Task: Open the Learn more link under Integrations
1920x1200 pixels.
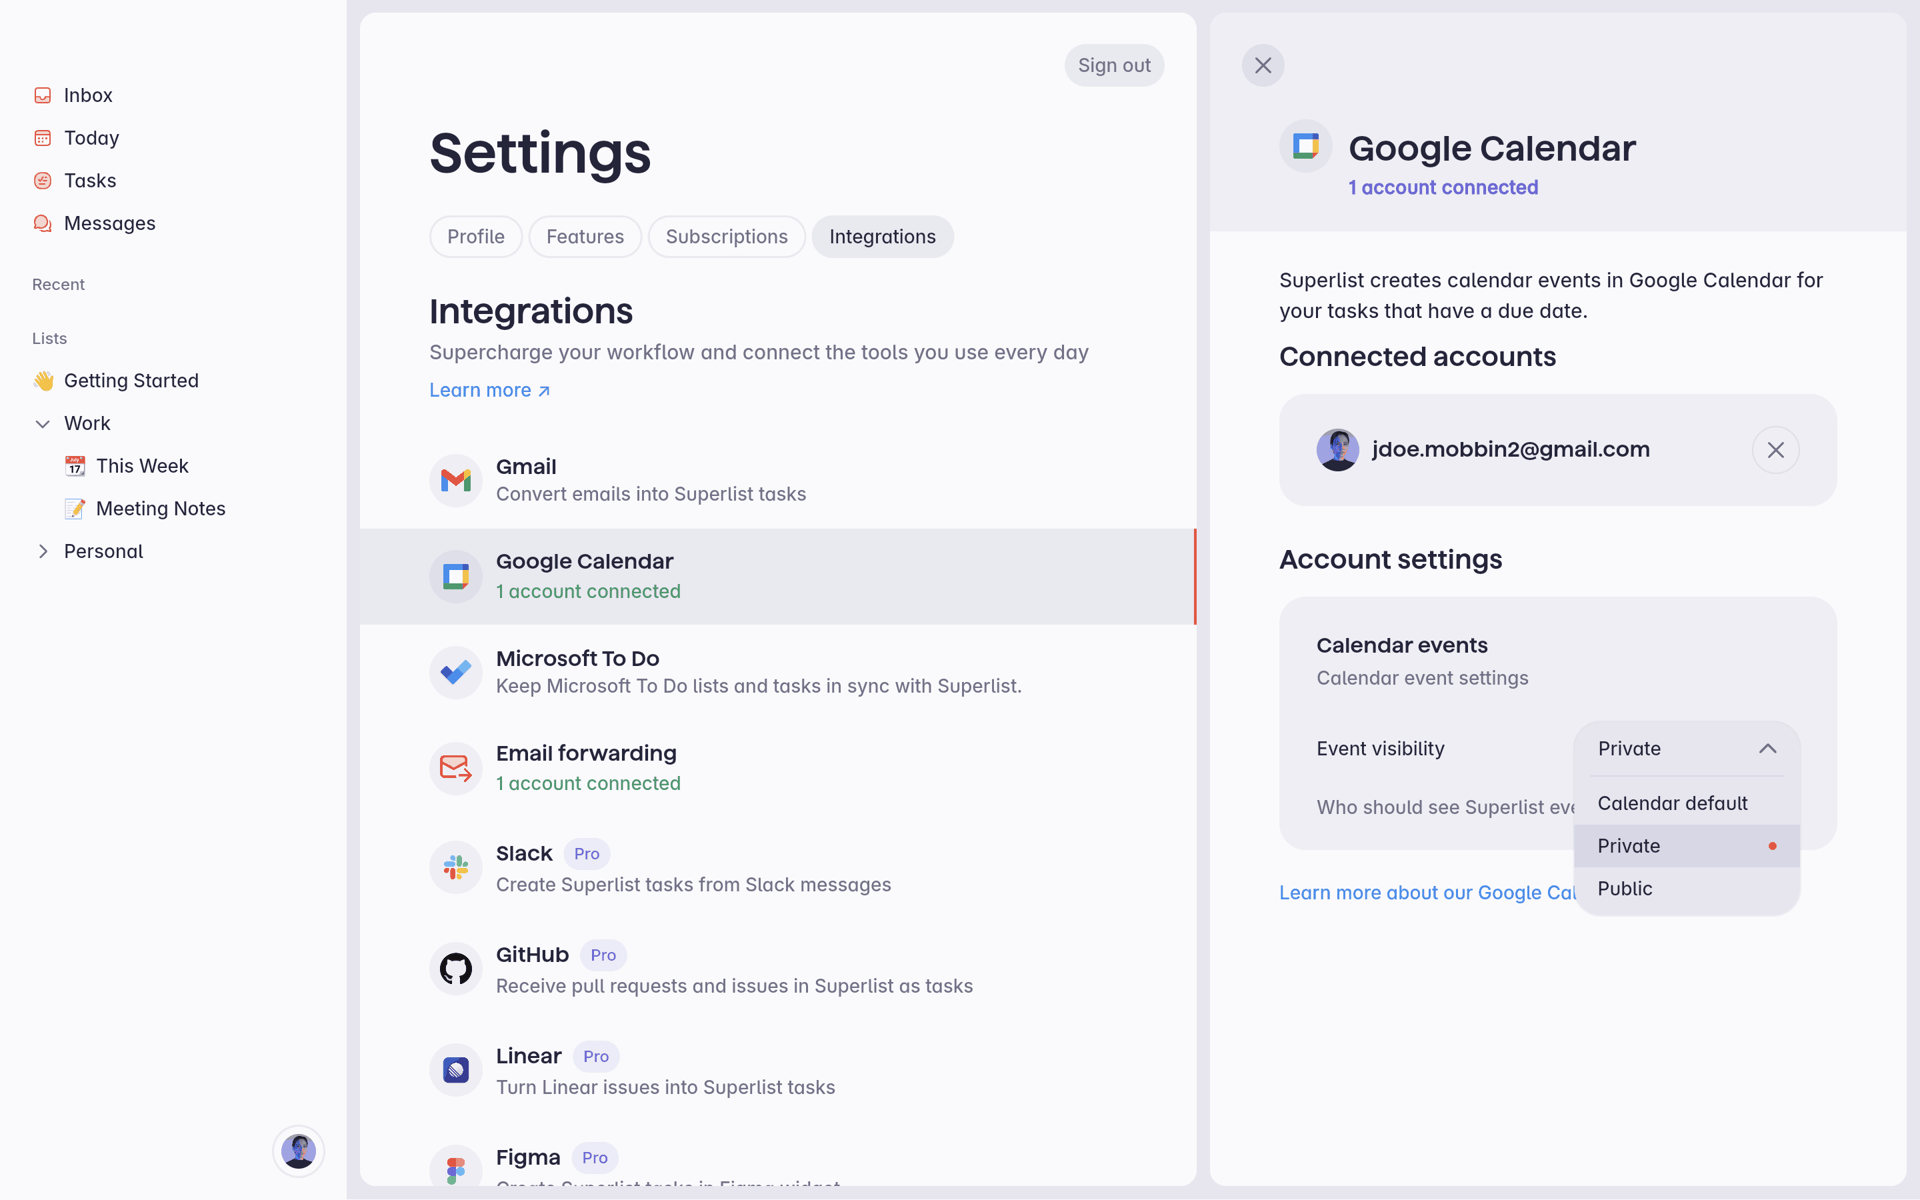Action: [490, 390]
